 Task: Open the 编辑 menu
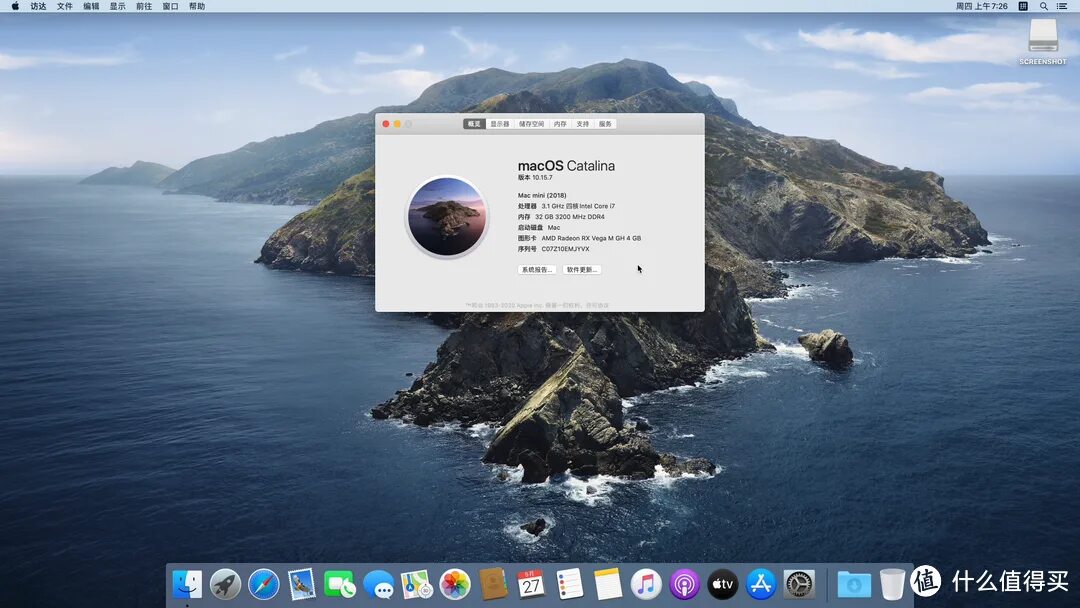(x=91, y=6)
